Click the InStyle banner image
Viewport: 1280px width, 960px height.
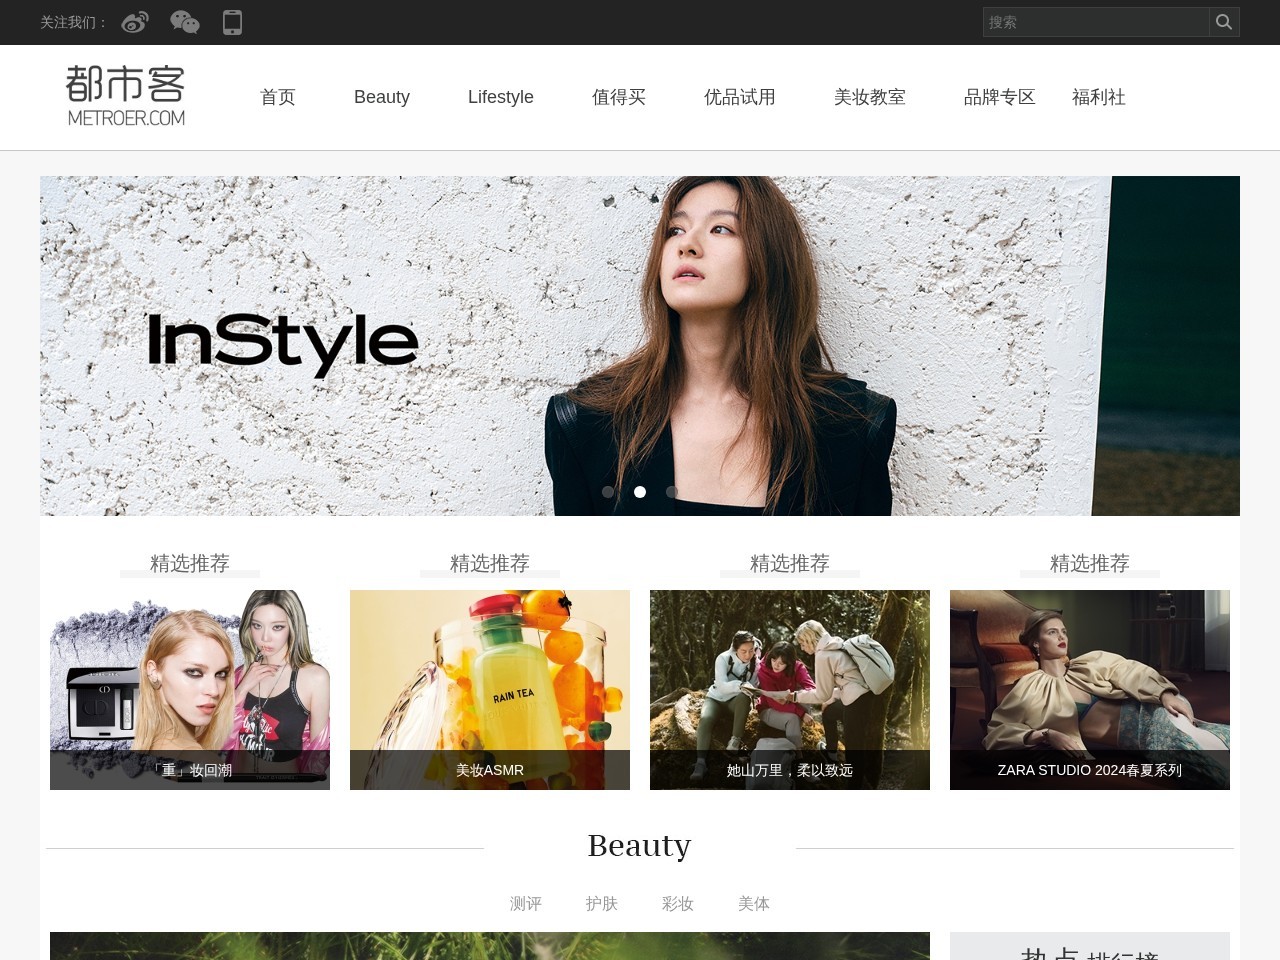(x=640, y=340)
